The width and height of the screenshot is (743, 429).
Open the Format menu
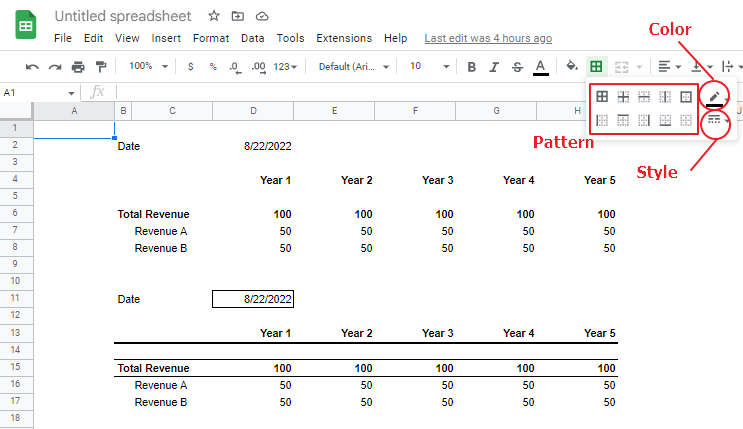pos(211,38)
